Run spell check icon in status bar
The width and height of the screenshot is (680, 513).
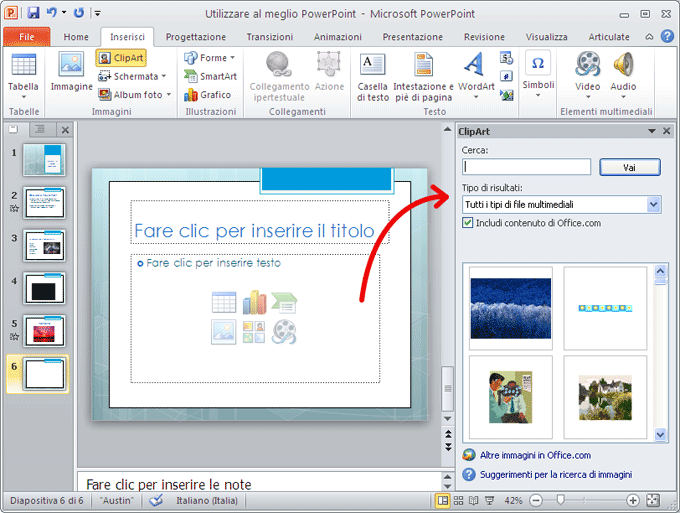click(x=156, y=500)
